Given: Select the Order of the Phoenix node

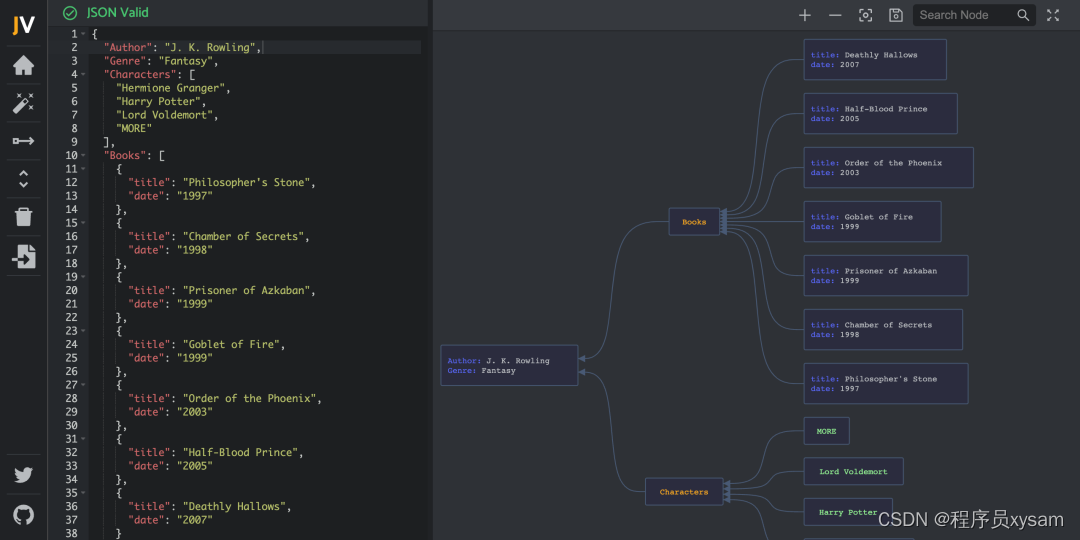Looking at the screenshot, I should click(889, 167).
